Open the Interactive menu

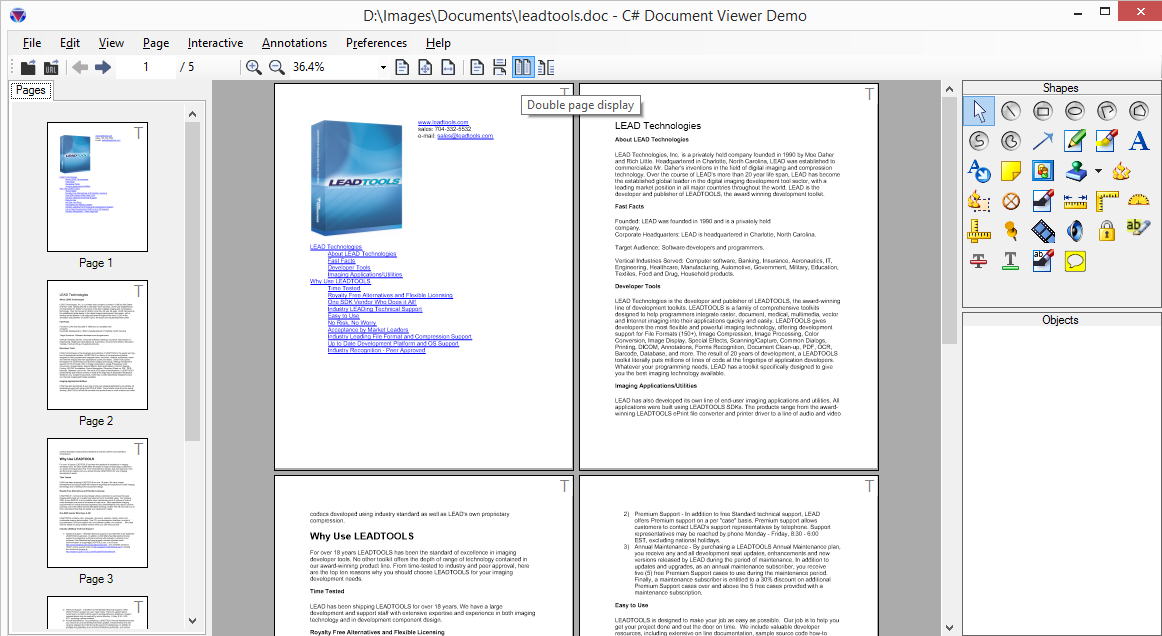click(x=215, y=43)
